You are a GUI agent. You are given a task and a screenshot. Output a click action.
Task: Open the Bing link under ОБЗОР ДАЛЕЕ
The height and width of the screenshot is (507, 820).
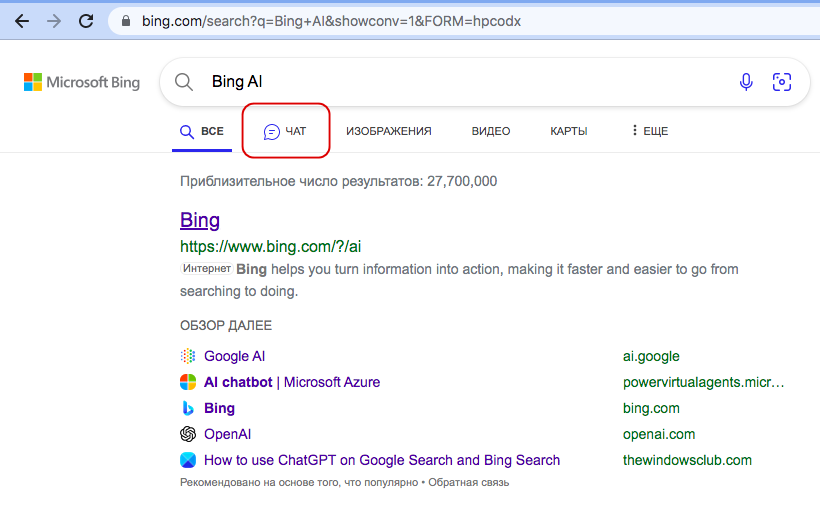coord(219,408)
